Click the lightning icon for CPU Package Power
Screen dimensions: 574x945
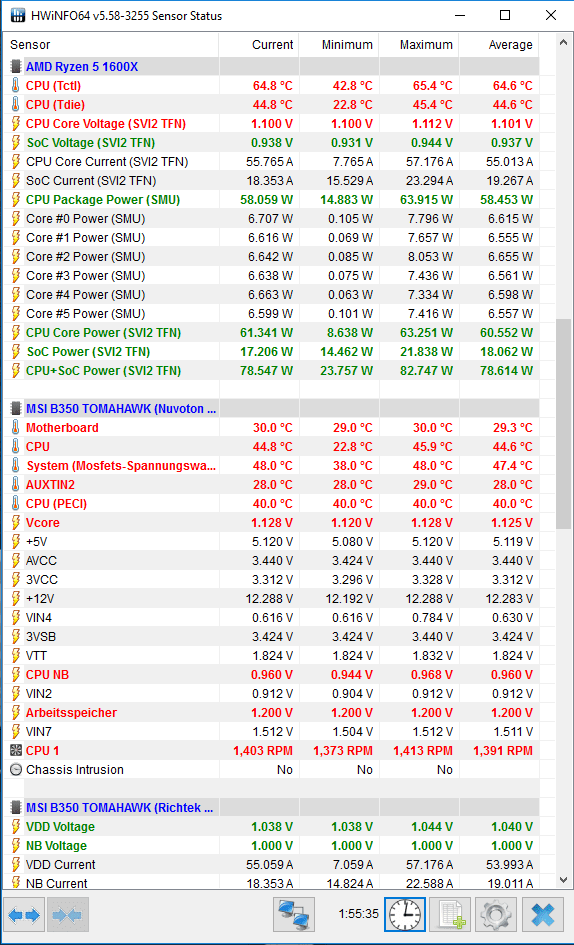coord(16,199)
